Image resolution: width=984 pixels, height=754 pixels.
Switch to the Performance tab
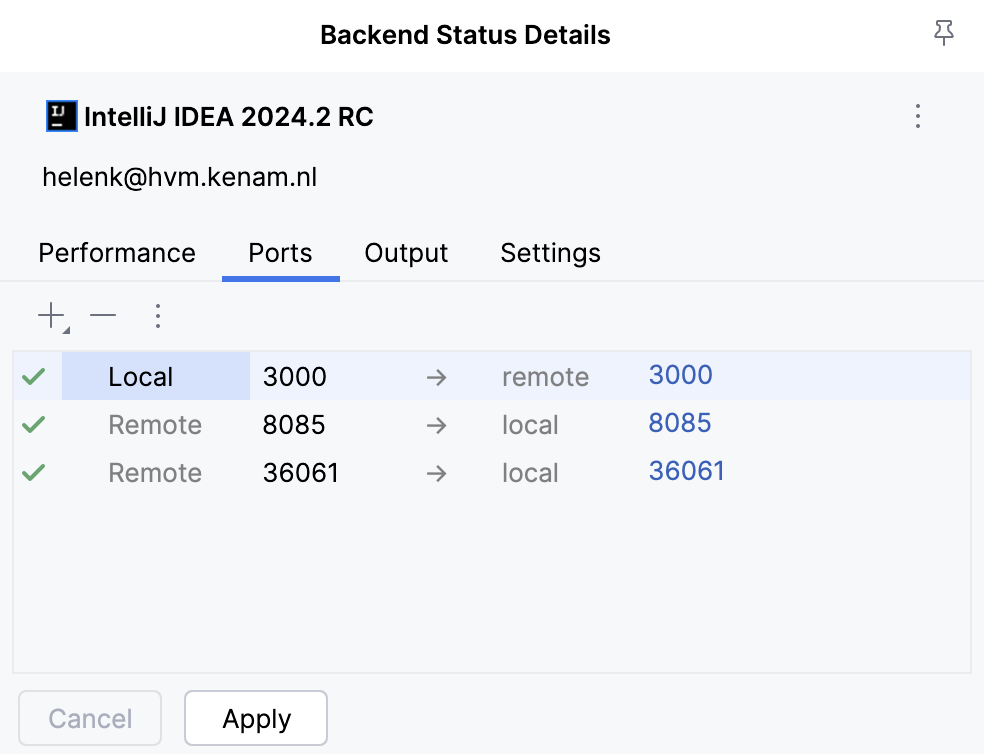point(116,253)
